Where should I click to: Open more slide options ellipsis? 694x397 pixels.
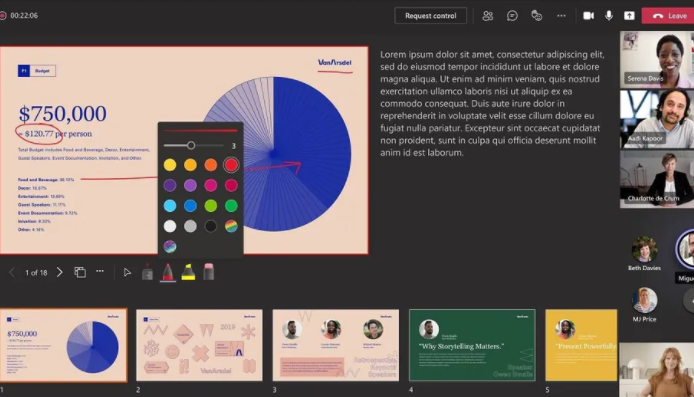(x=100, y=271)
